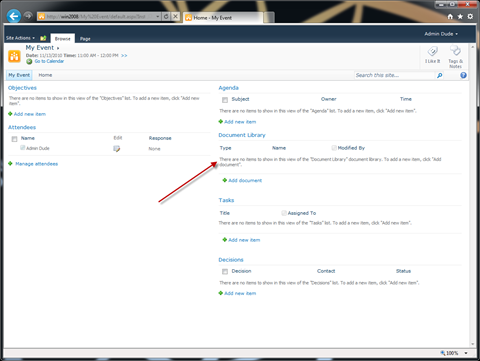The image size is (480, 361).
Task: Click the Refresh icon in address bar
Action: click(x=166, y=16)
